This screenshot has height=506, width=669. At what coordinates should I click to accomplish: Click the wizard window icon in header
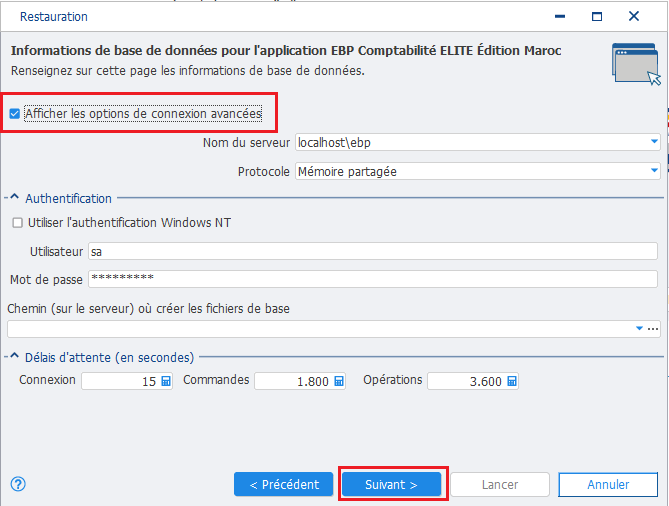point(636,64)
